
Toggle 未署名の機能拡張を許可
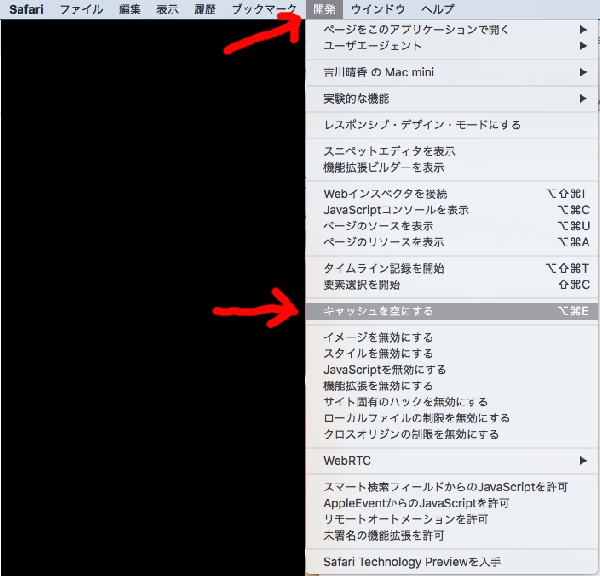[x=452, y=535]
